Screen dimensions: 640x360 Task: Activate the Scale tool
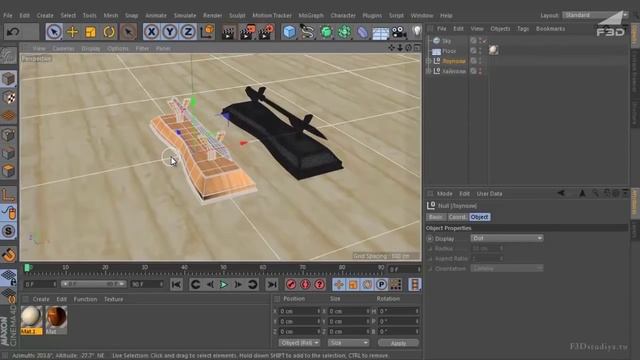[x=91, y=31]
